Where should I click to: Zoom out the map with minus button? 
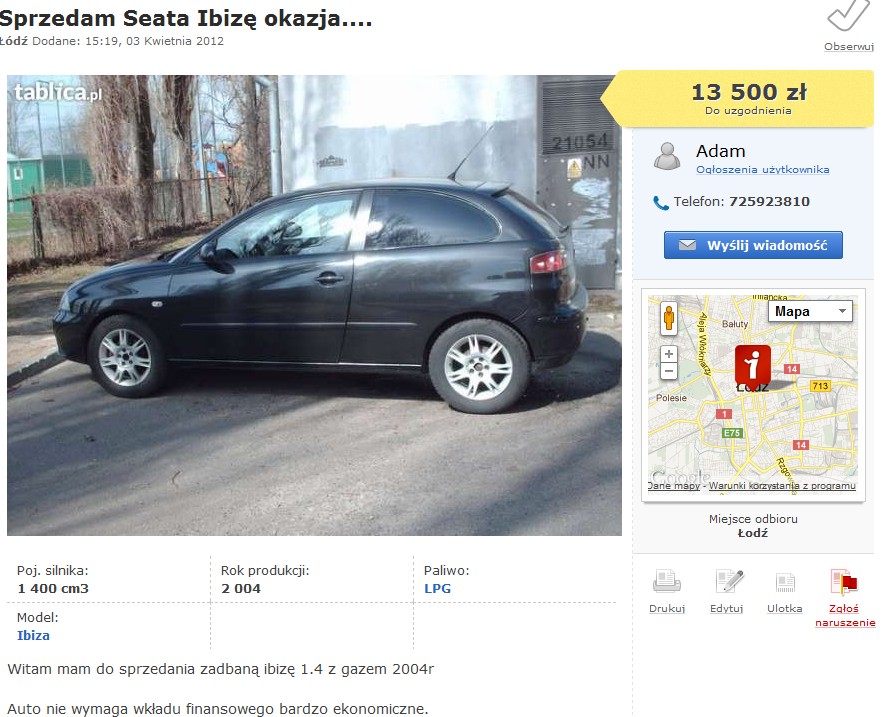[669, 372]
